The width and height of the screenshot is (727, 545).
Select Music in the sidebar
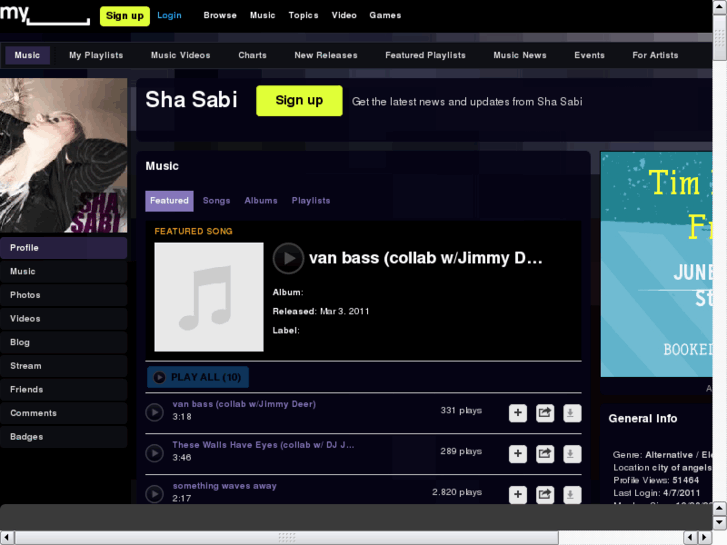[x=64, y=271]
